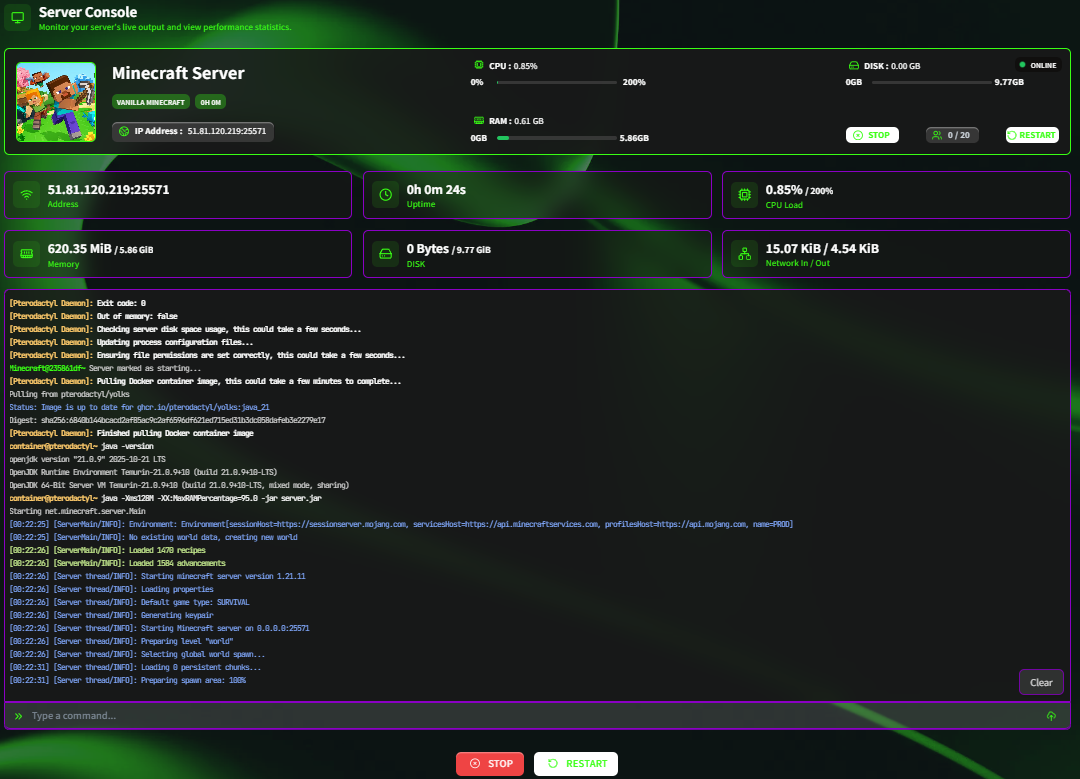The width and height of the screenshot is (1080, 779).
Task: Select the CPU usage chip icon
Action: [479, 65]
